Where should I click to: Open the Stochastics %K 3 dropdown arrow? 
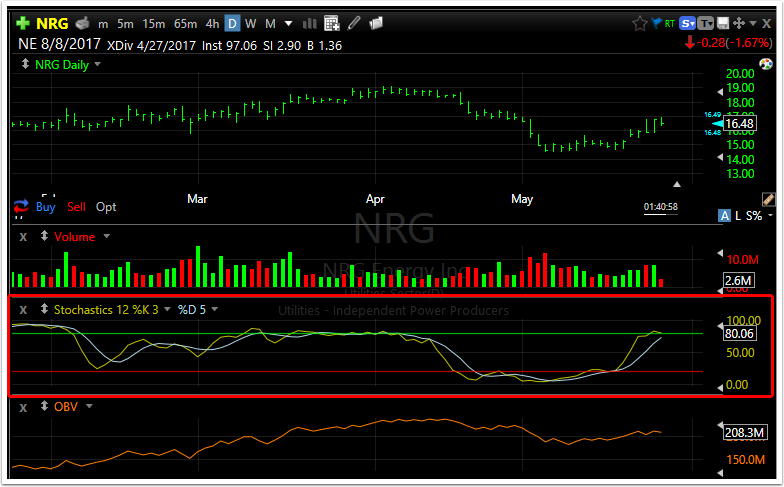[168, 309]
